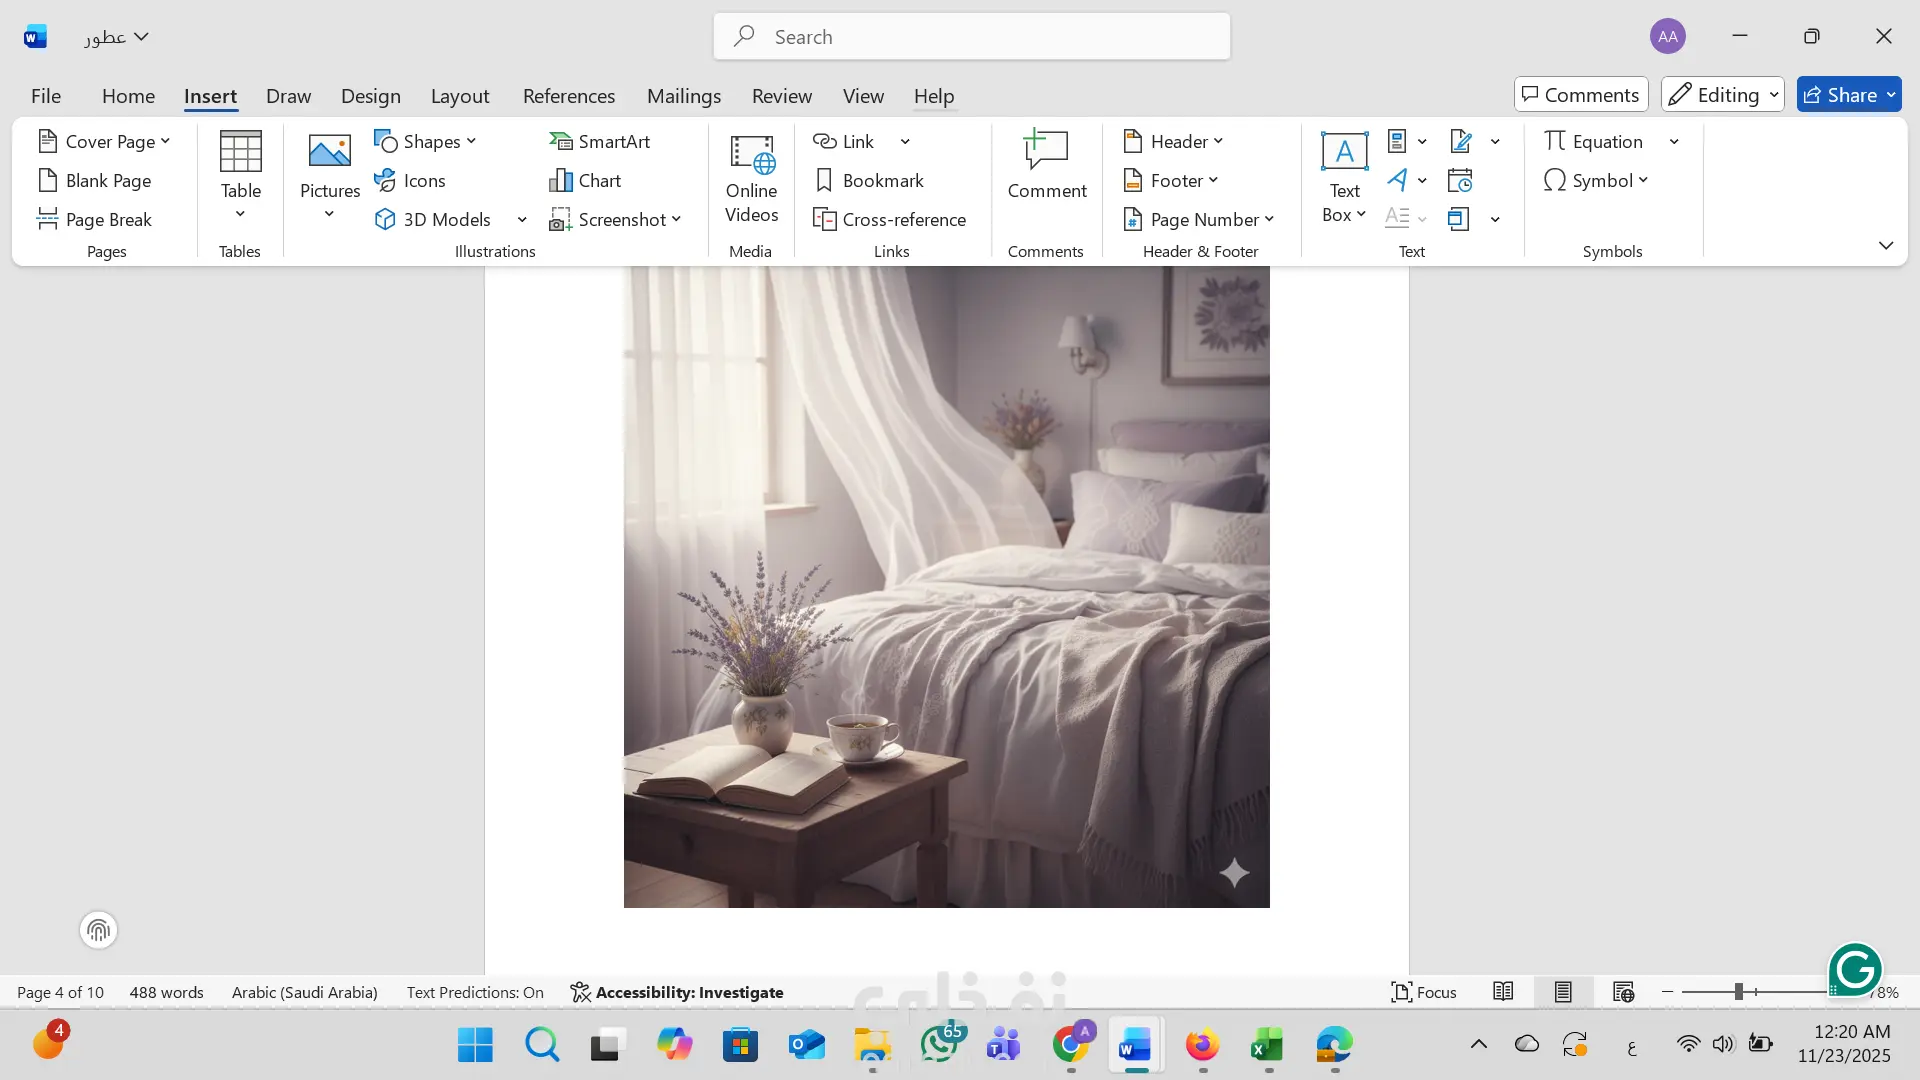
Task: Insert a Cross-reference
Action: click(x=889, y=219)
